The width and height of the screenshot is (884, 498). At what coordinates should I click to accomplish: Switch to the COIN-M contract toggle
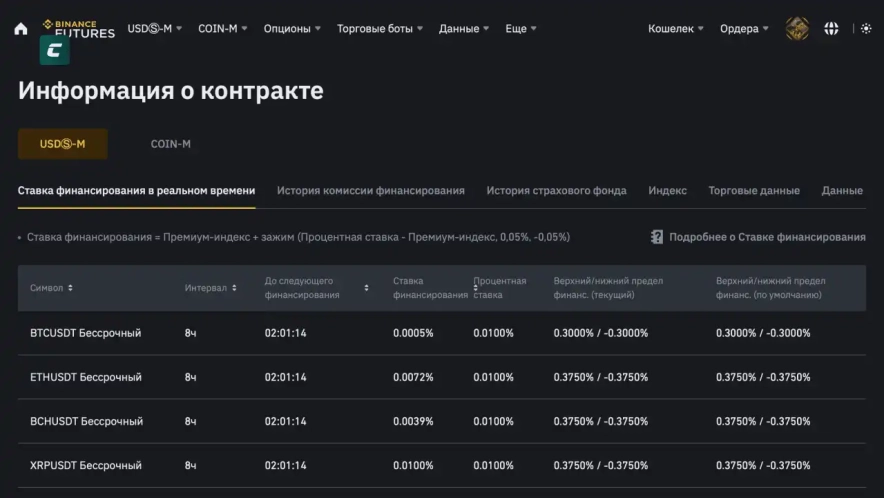pos(171,144)
